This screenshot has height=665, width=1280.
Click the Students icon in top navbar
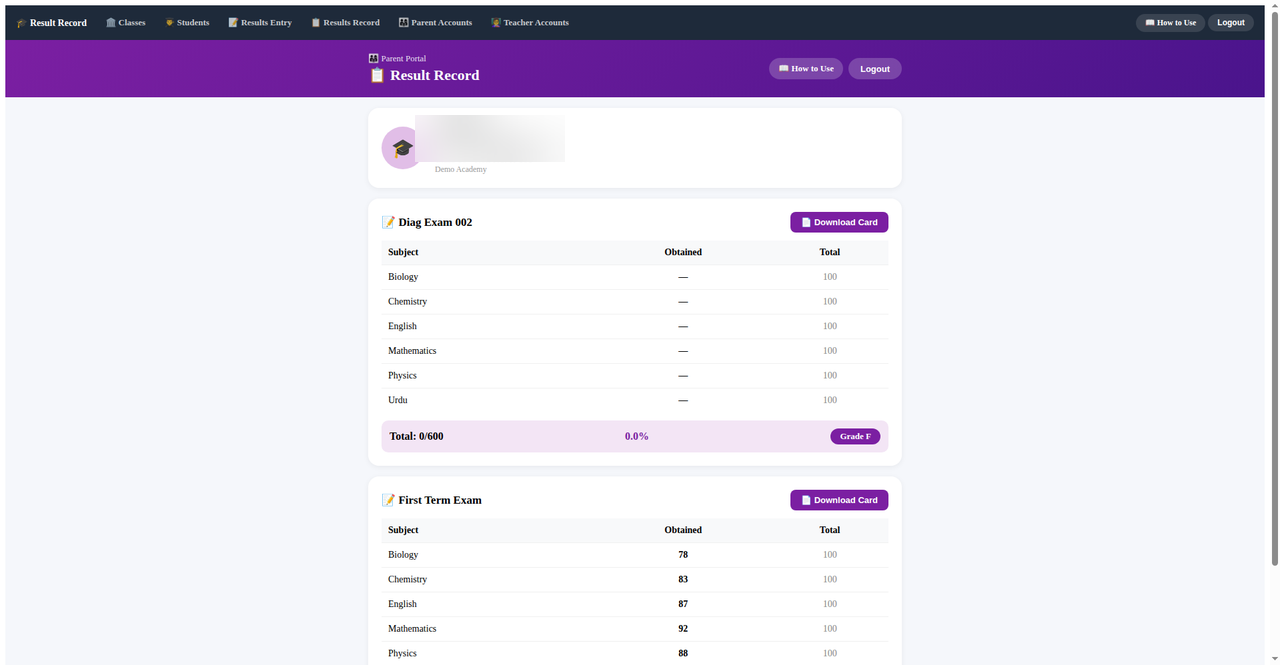click(169, 22)
